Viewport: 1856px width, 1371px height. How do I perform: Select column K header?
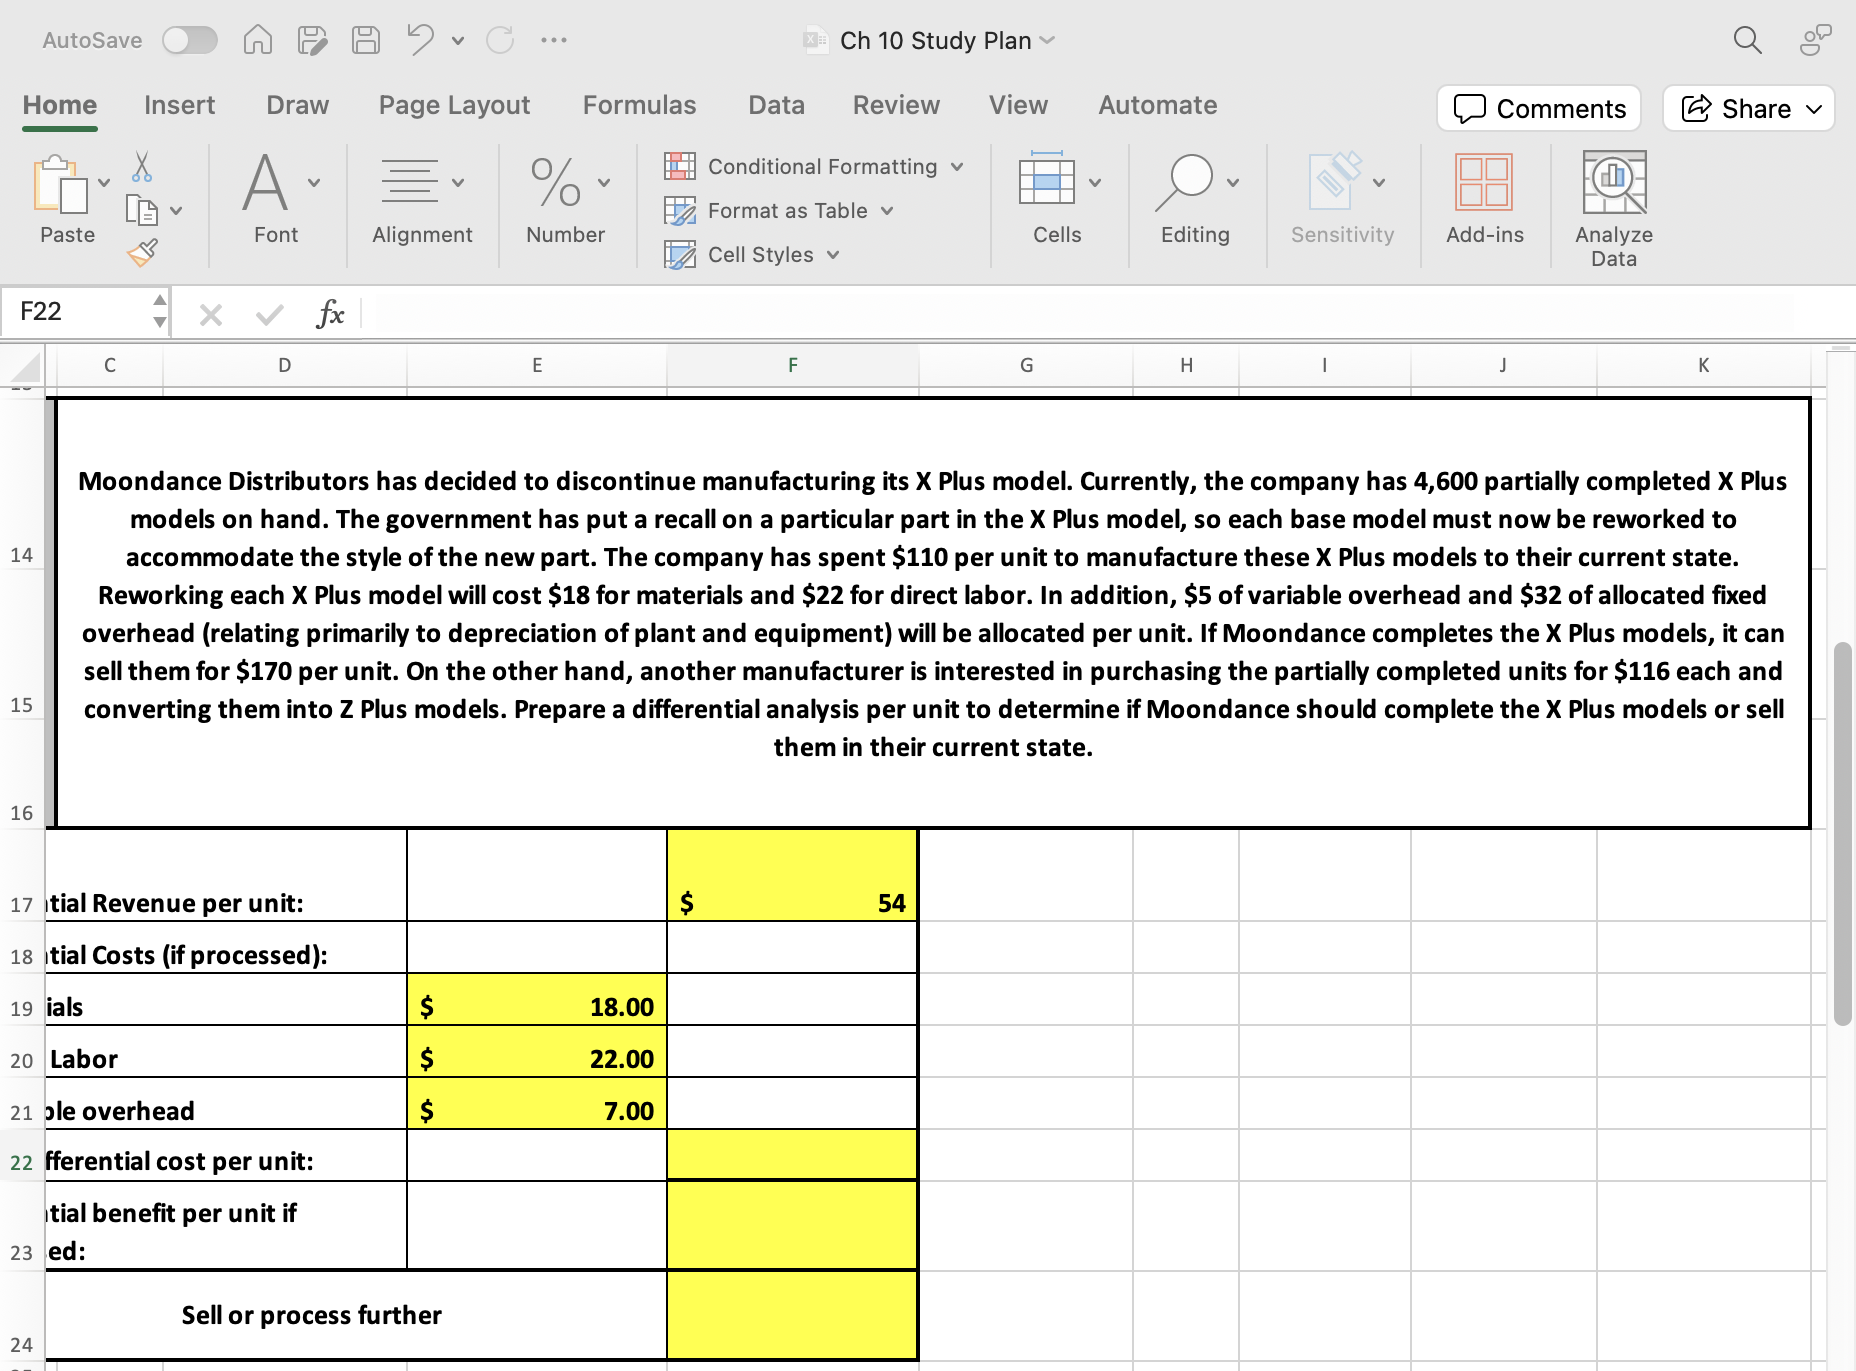tap(1703, 365)
